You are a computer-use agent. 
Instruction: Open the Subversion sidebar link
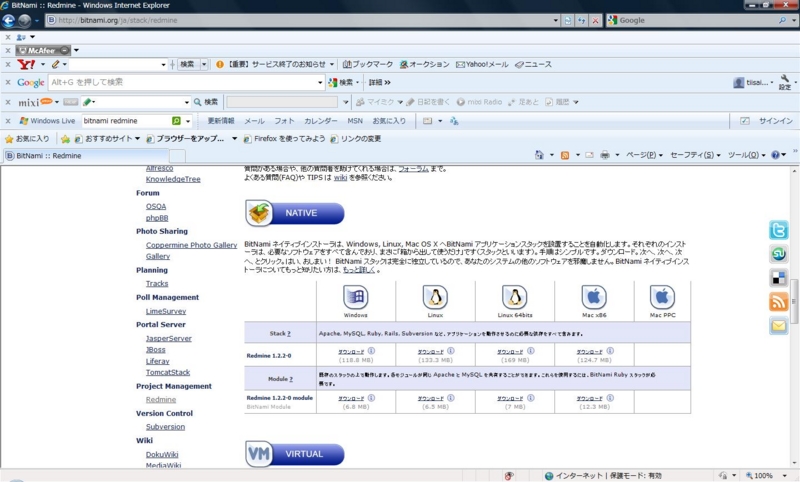[x=165, y=427]
